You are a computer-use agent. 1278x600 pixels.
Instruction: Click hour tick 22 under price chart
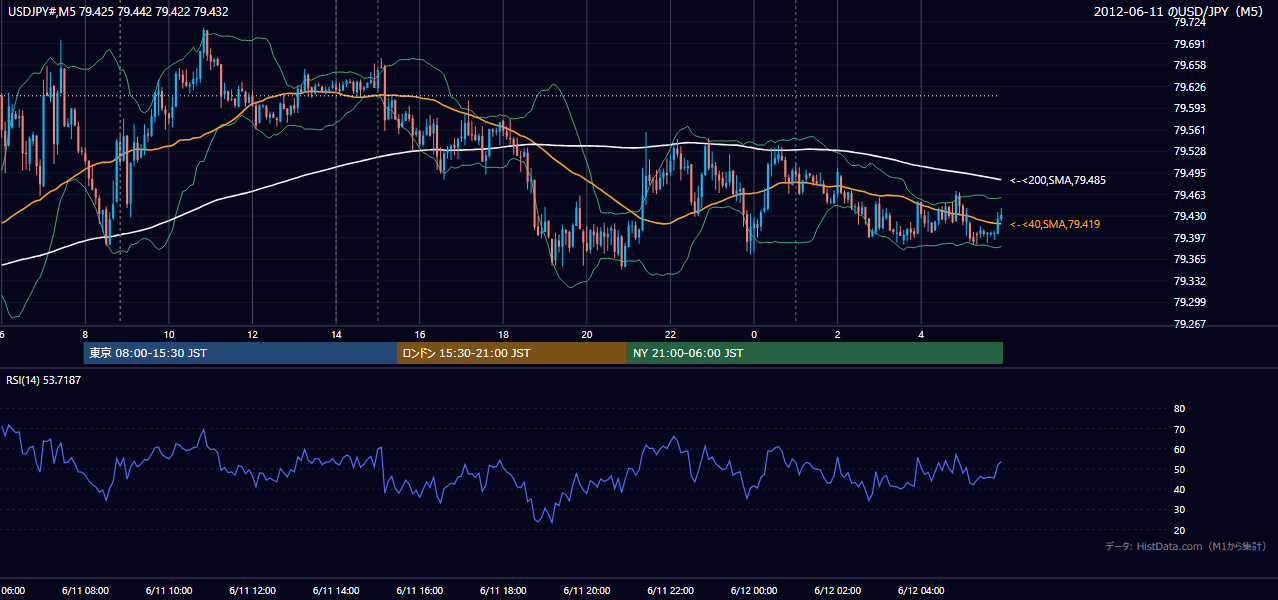[670, 335]
